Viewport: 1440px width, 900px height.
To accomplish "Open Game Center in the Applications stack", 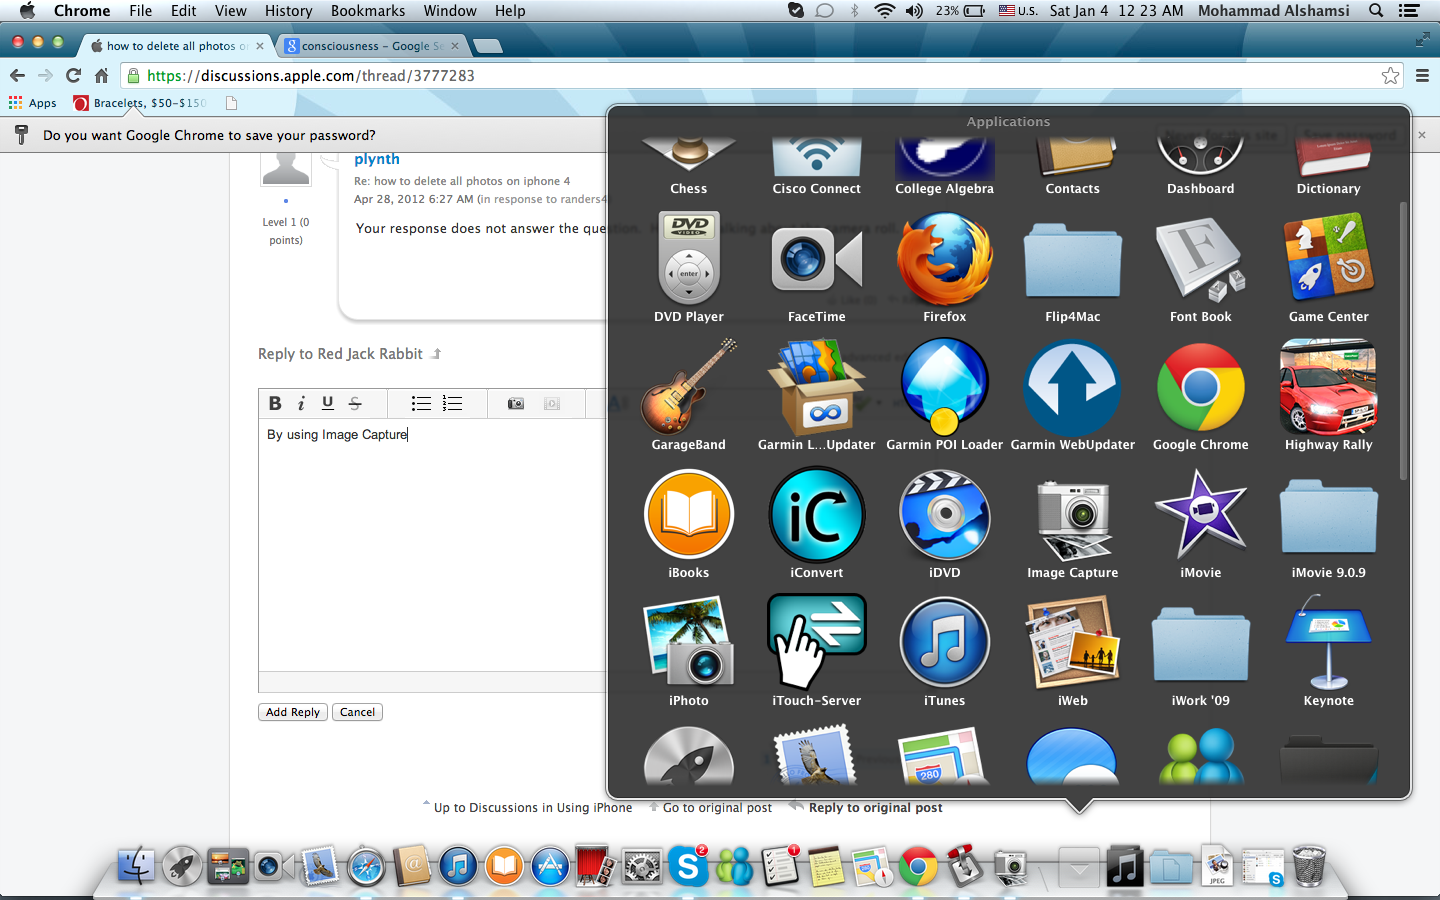I will (1329, 259).
